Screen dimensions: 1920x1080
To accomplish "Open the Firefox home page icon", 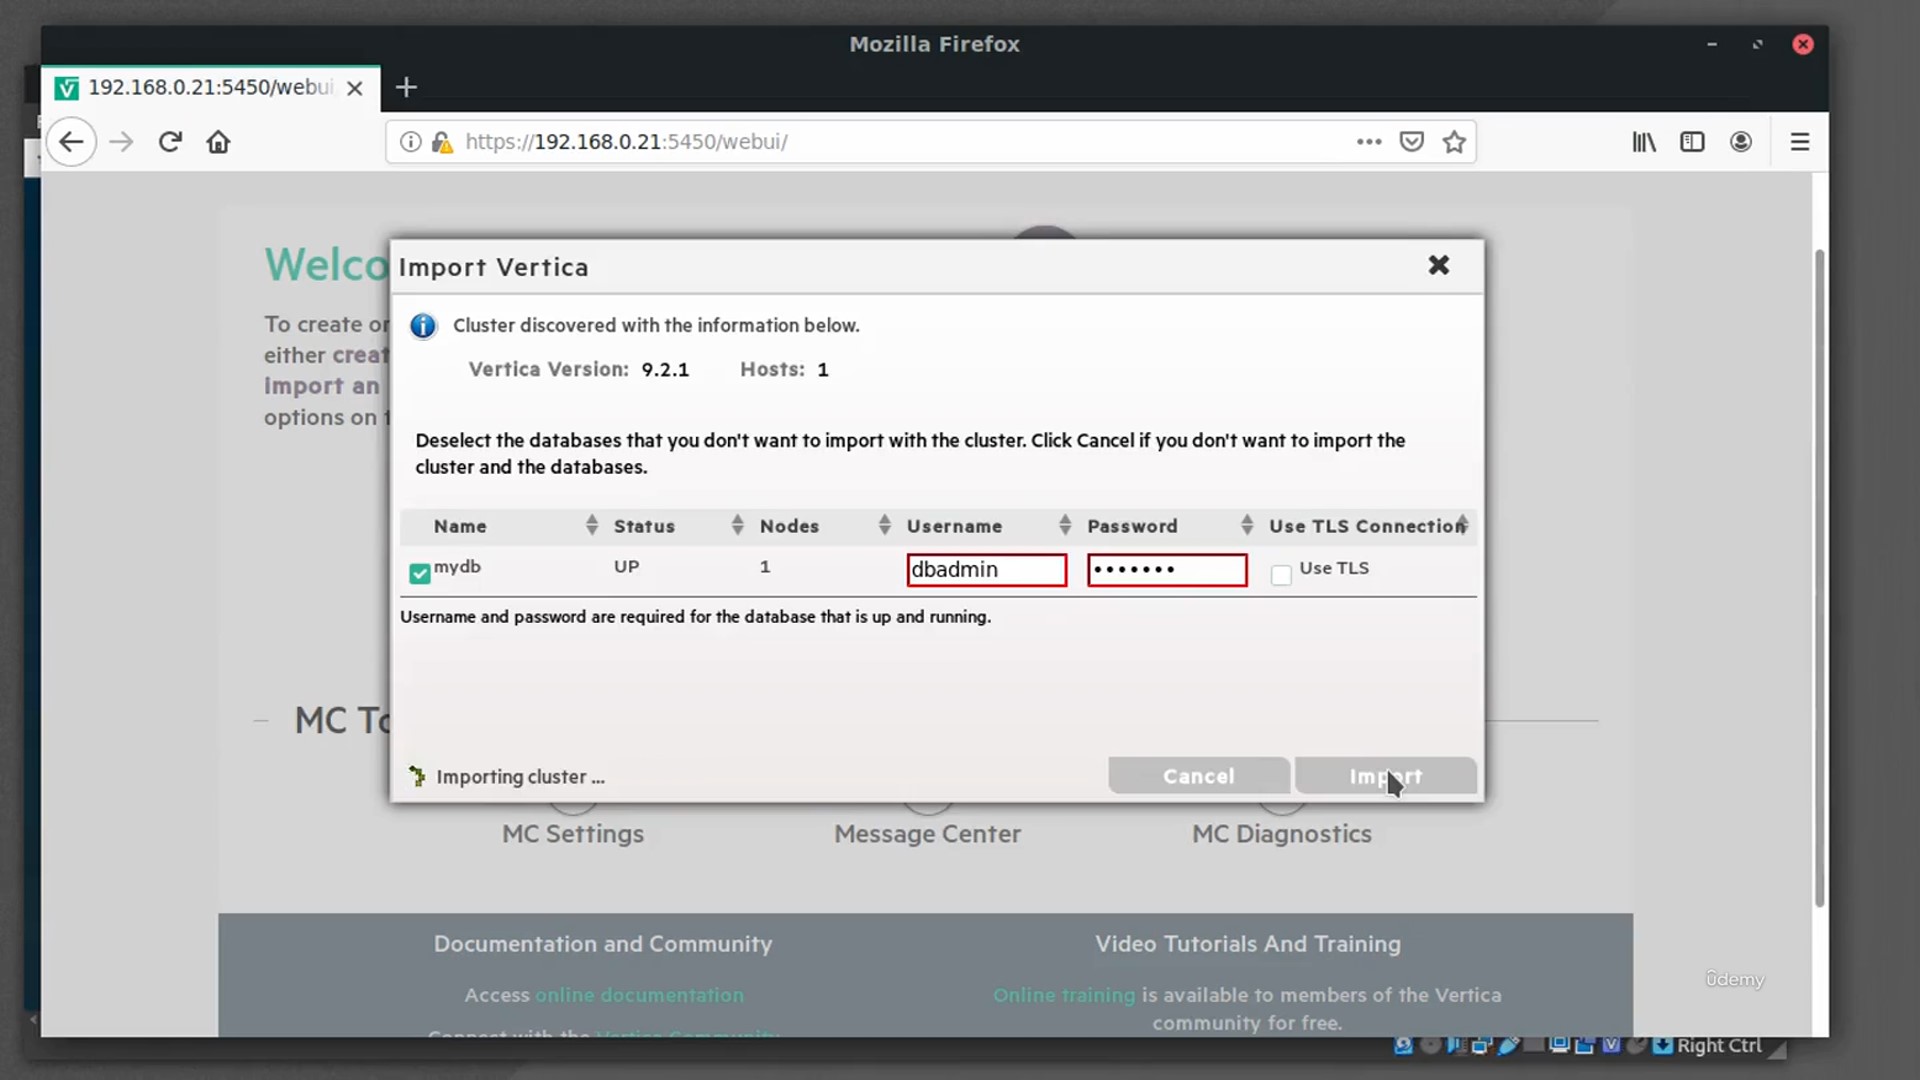I will point(218,142).
